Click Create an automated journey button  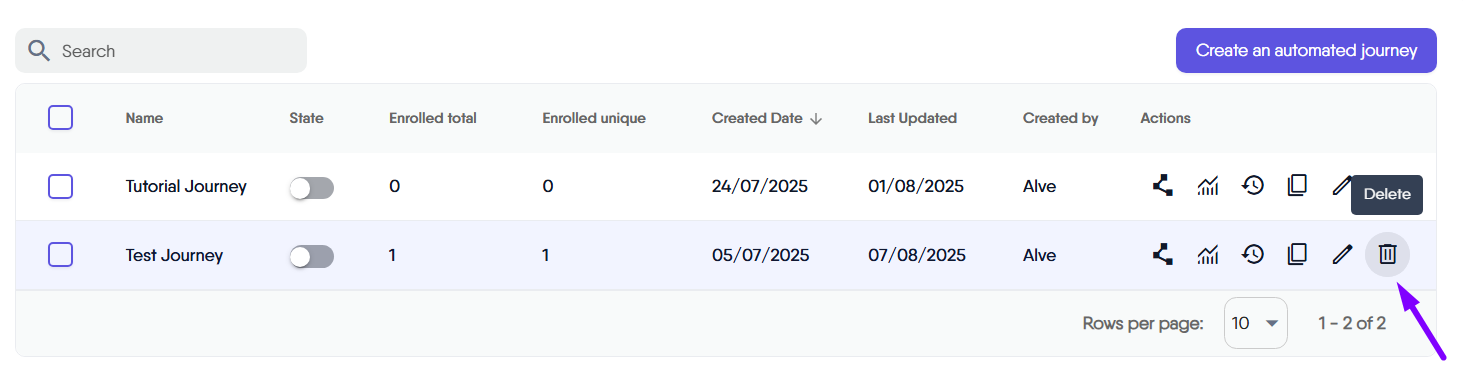coord(1306,50)
